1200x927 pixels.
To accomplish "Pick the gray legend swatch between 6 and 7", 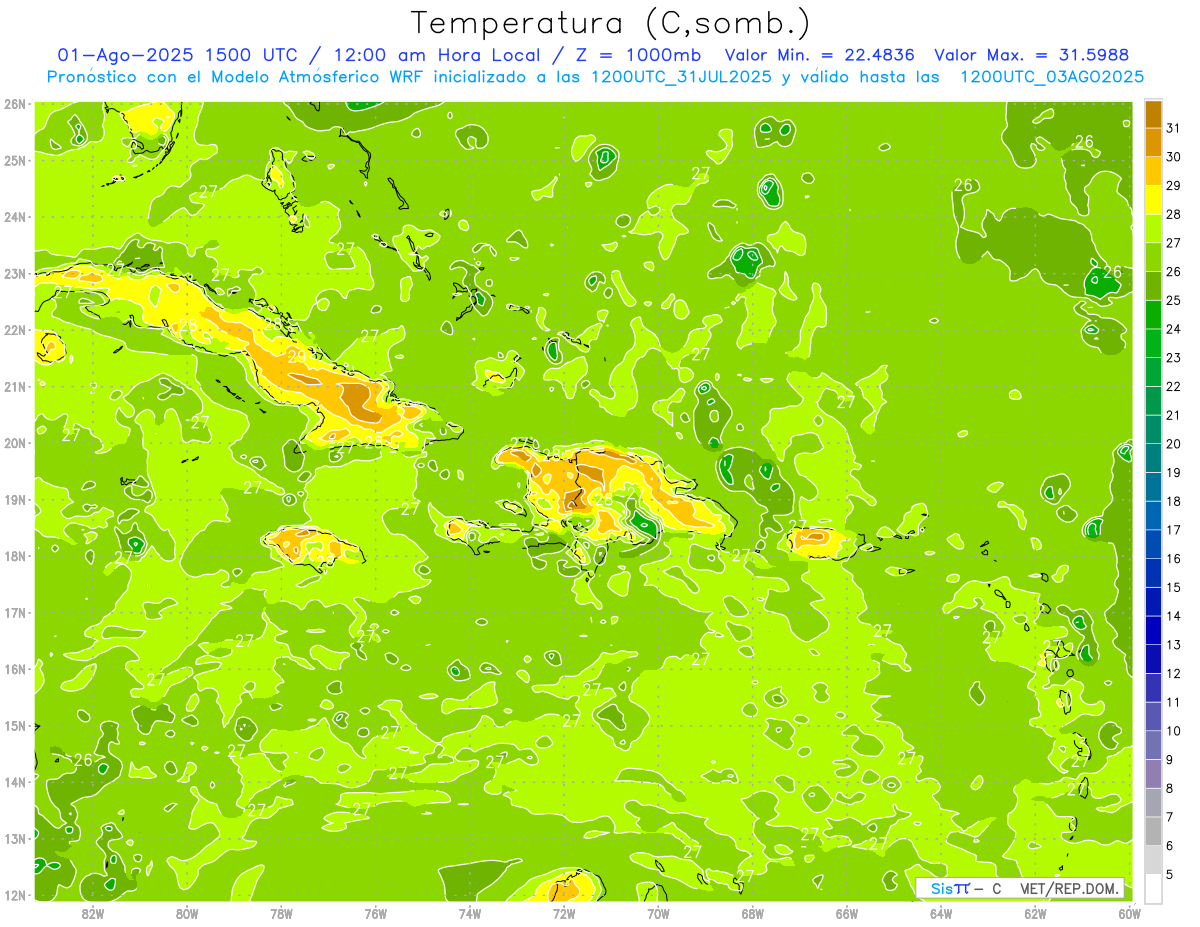I will pos(1153,831).
